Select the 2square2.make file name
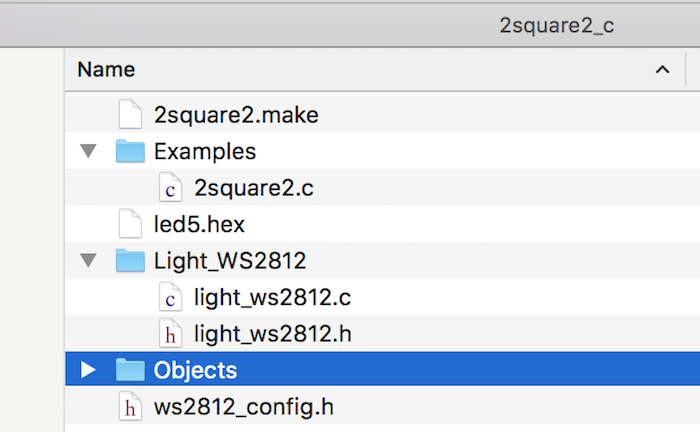 click(x=236, y=115)
